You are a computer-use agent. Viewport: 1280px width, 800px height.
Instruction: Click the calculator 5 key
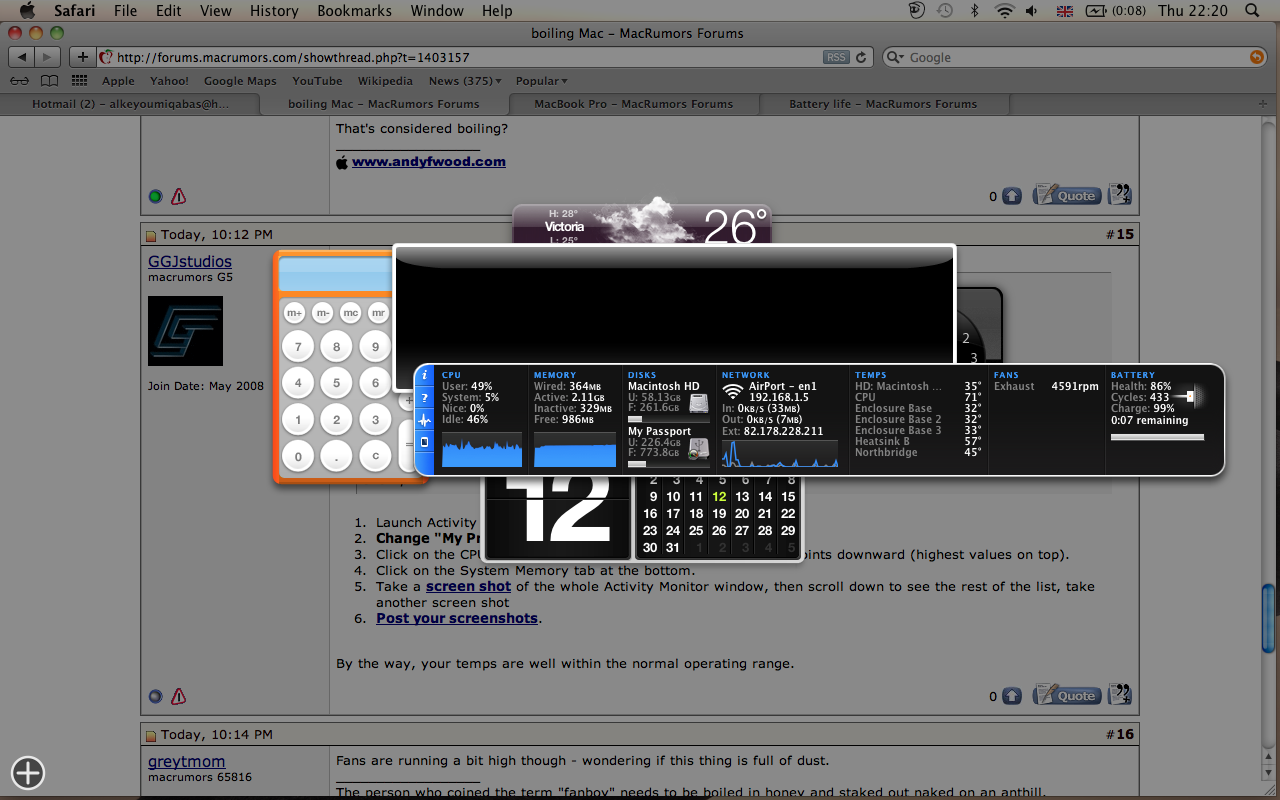click(337, 383)
